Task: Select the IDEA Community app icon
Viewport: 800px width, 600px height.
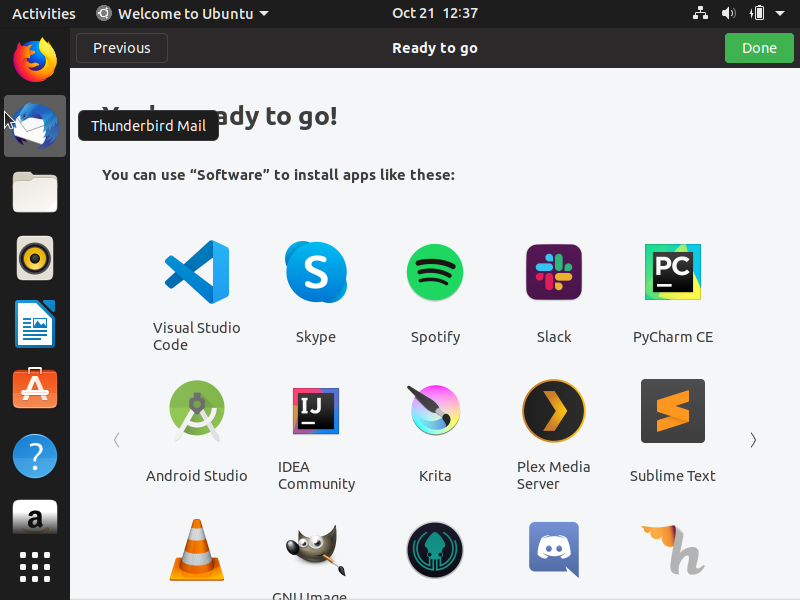Action: click(316, 411)
